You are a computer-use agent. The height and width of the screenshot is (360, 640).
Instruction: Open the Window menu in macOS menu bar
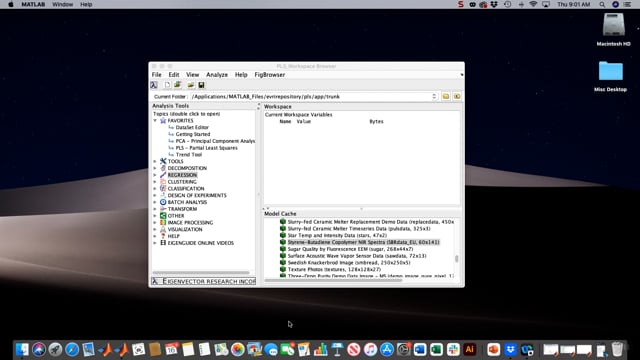click(x=62, y=4)
